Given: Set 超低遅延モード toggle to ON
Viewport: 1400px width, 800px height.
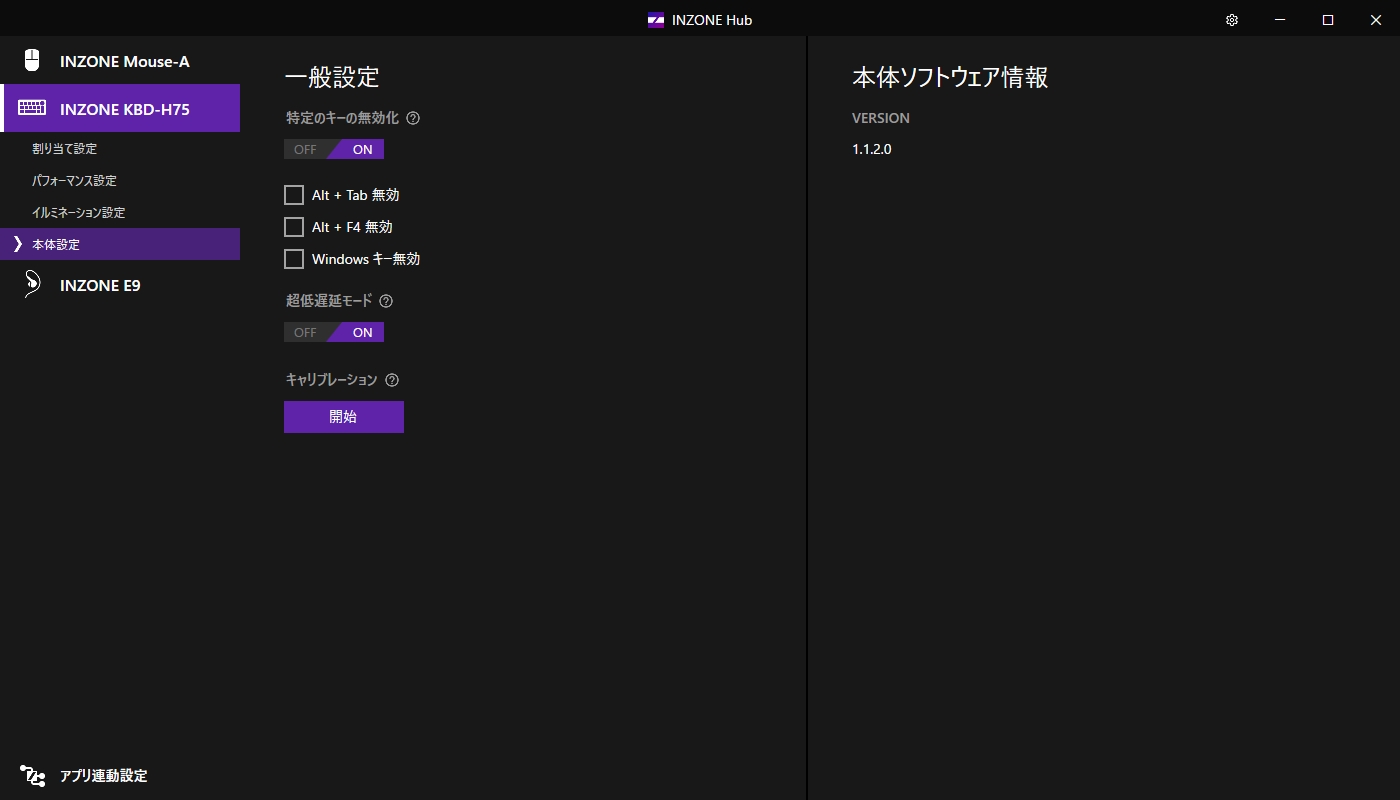Looking at the screenshot, I should tap(360, 332).
